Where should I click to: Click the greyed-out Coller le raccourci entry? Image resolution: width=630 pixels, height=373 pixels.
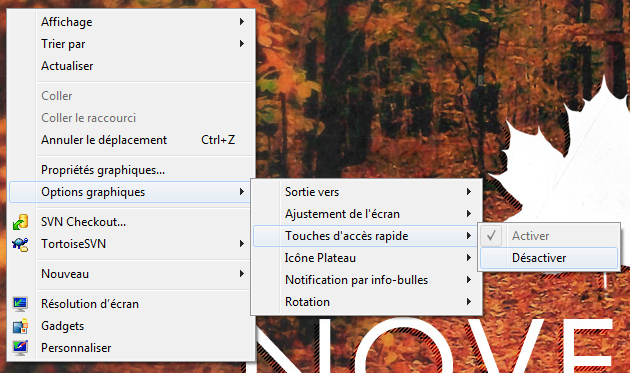[x=132, y=118]
